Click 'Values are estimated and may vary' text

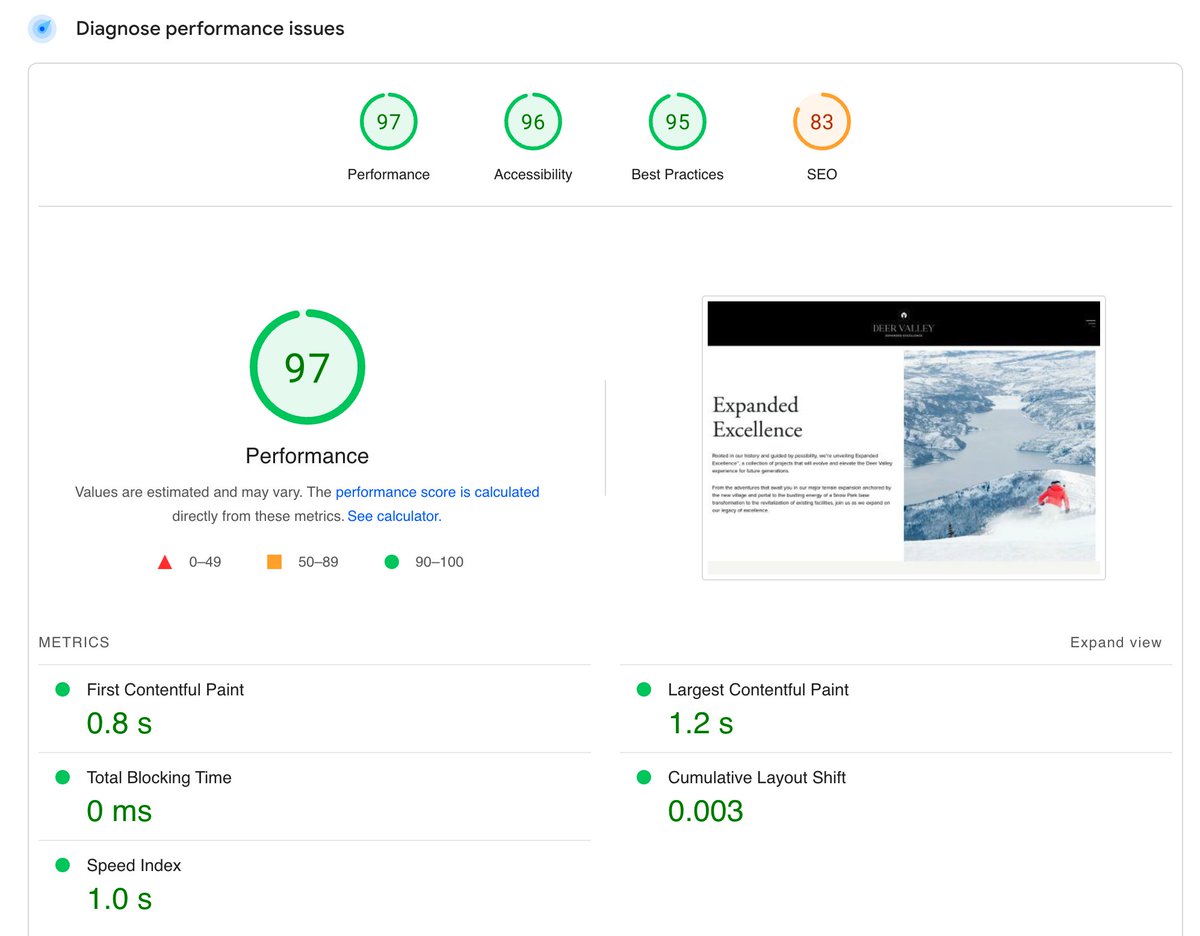pyautogui.click(x=188, y=492)
